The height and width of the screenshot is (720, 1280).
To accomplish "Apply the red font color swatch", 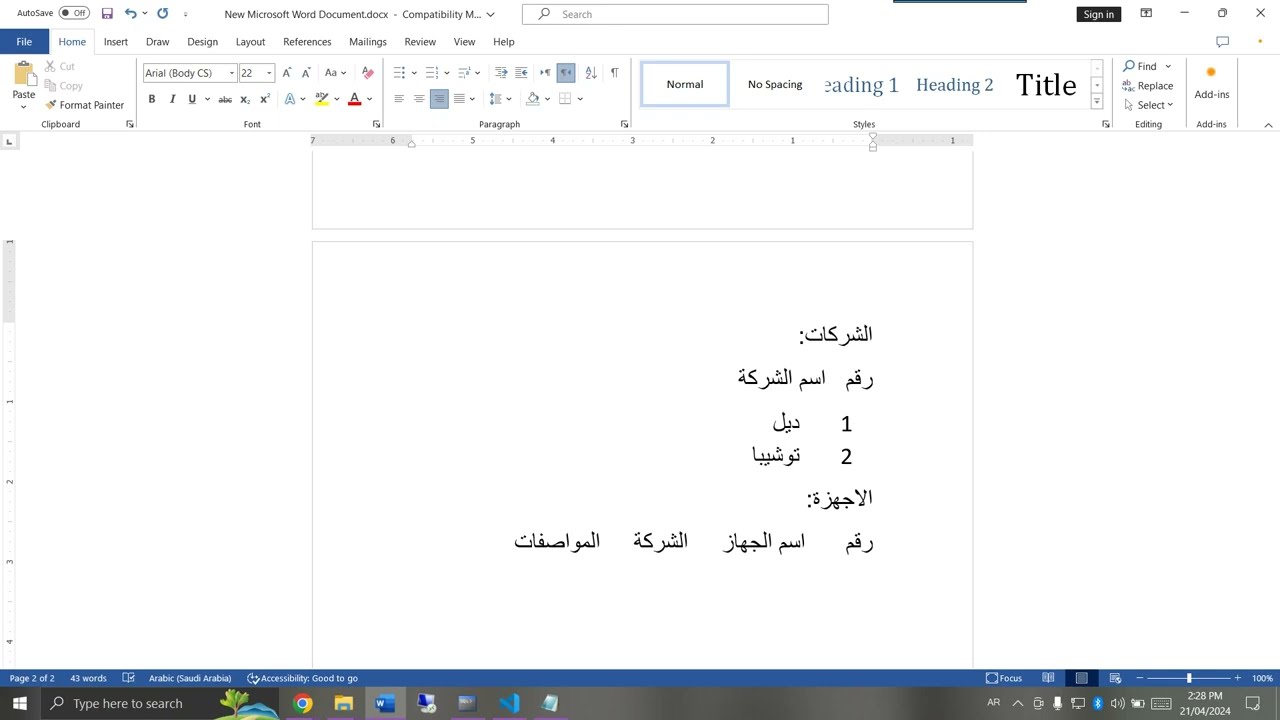I will [354, 99].
